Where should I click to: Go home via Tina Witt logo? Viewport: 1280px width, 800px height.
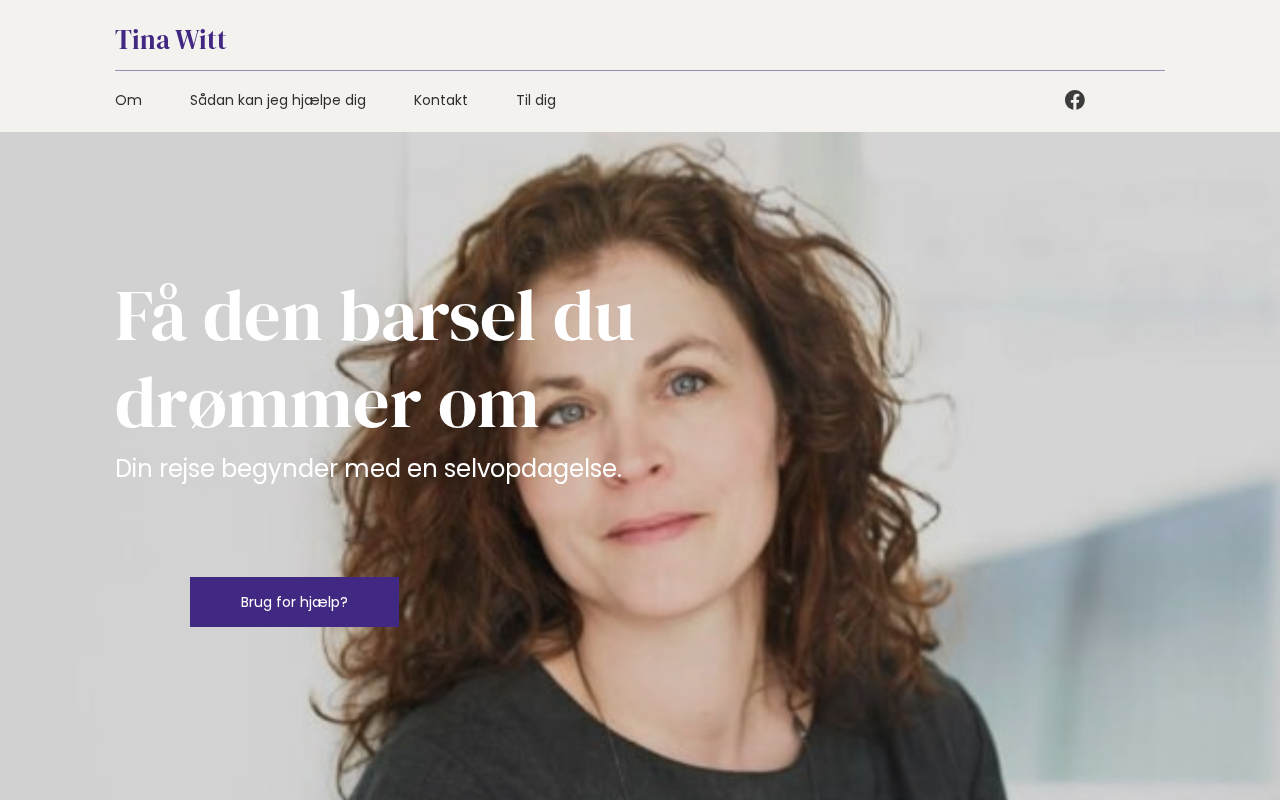point(171,40)
